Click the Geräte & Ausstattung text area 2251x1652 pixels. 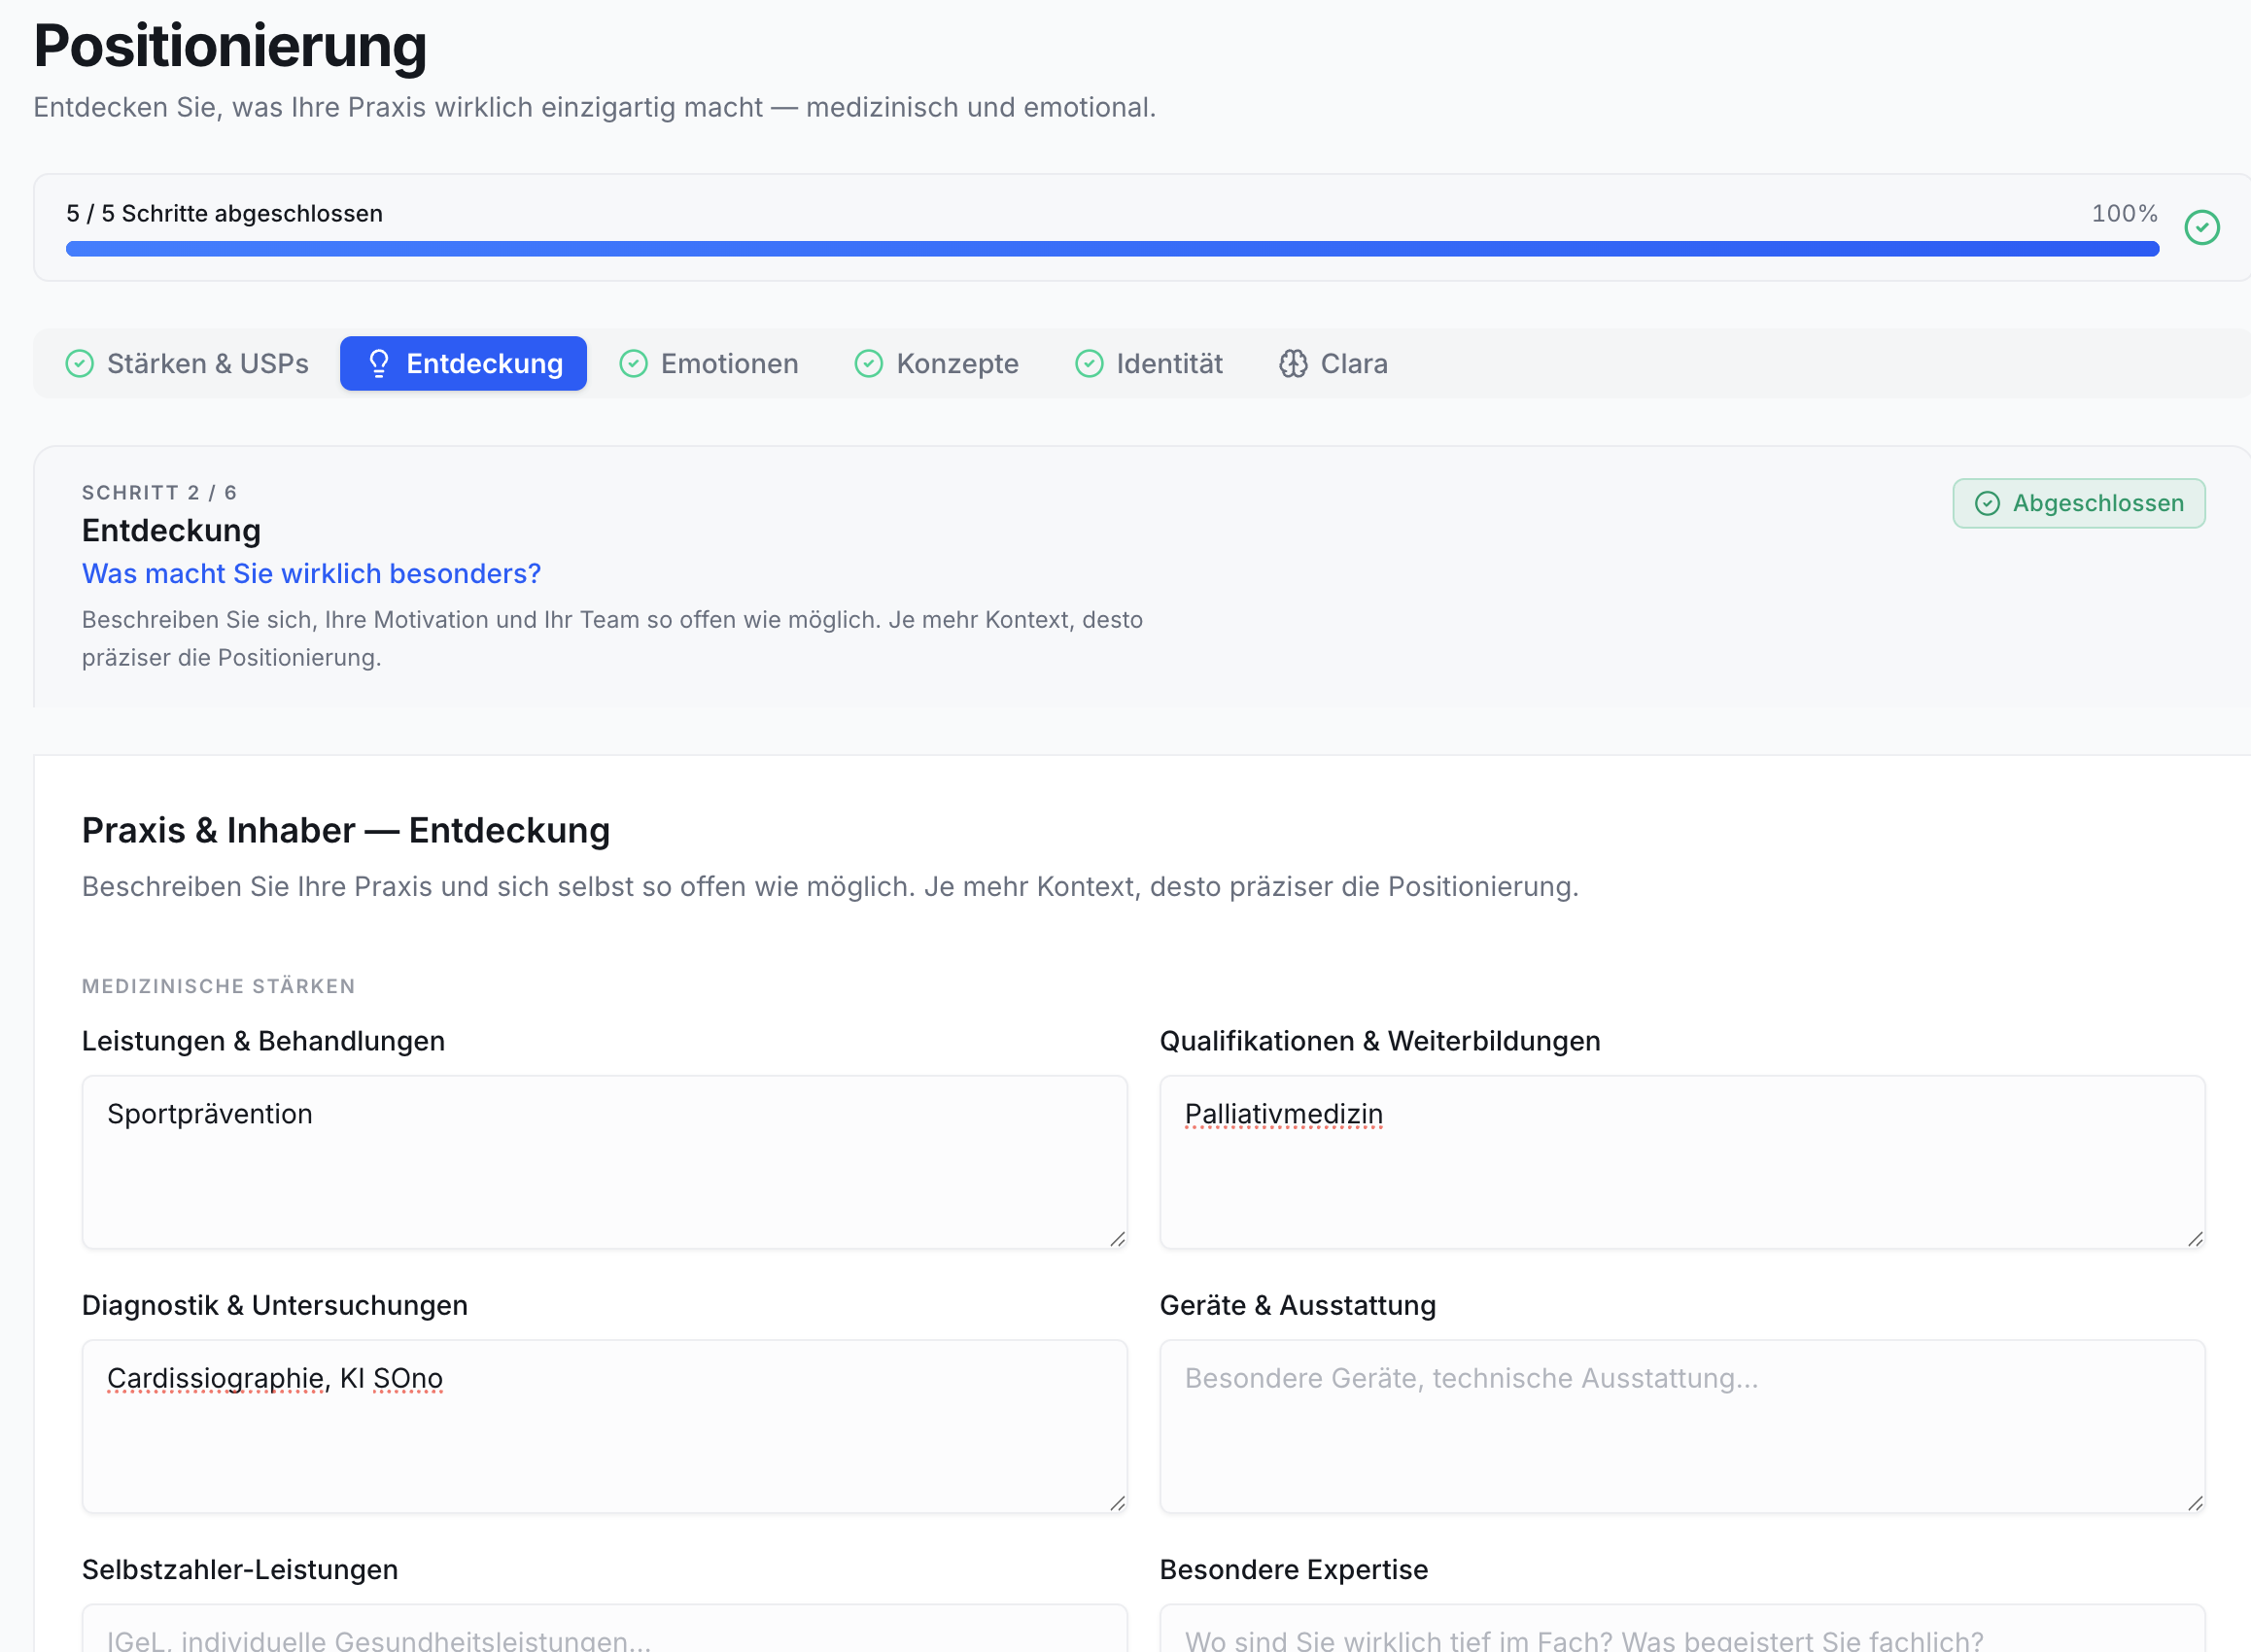1682,1426
